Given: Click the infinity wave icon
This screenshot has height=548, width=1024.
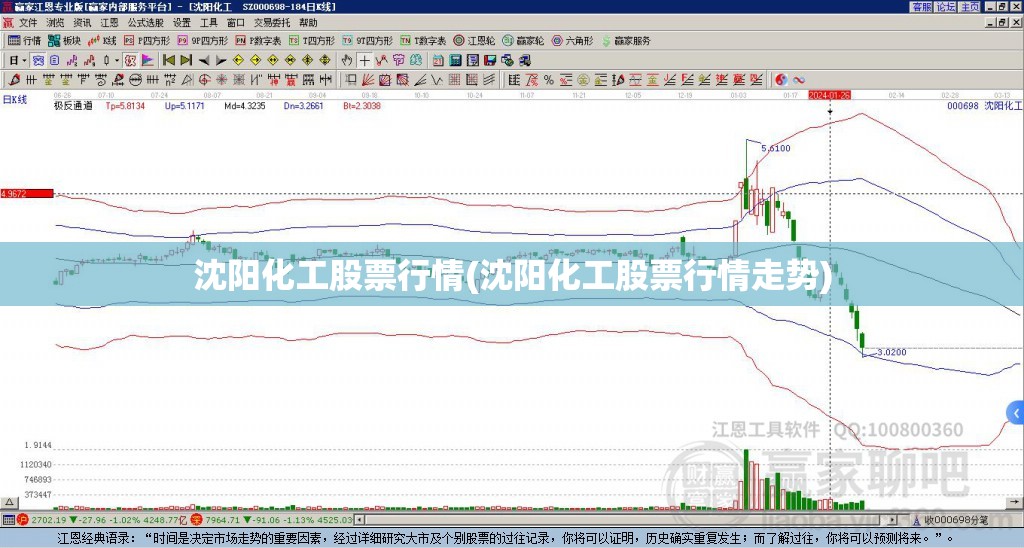Looking at the screenshot, I should (x=799, y=80).
